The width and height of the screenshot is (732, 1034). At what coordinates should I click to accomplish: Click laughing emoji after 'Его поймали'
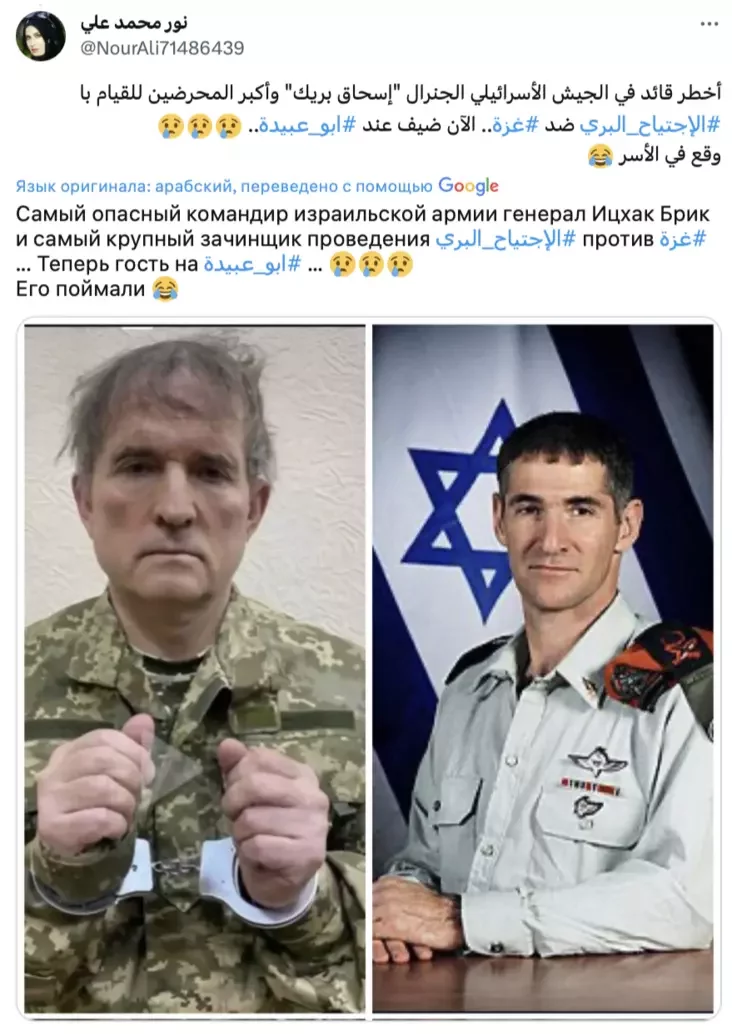click(165, 289)
